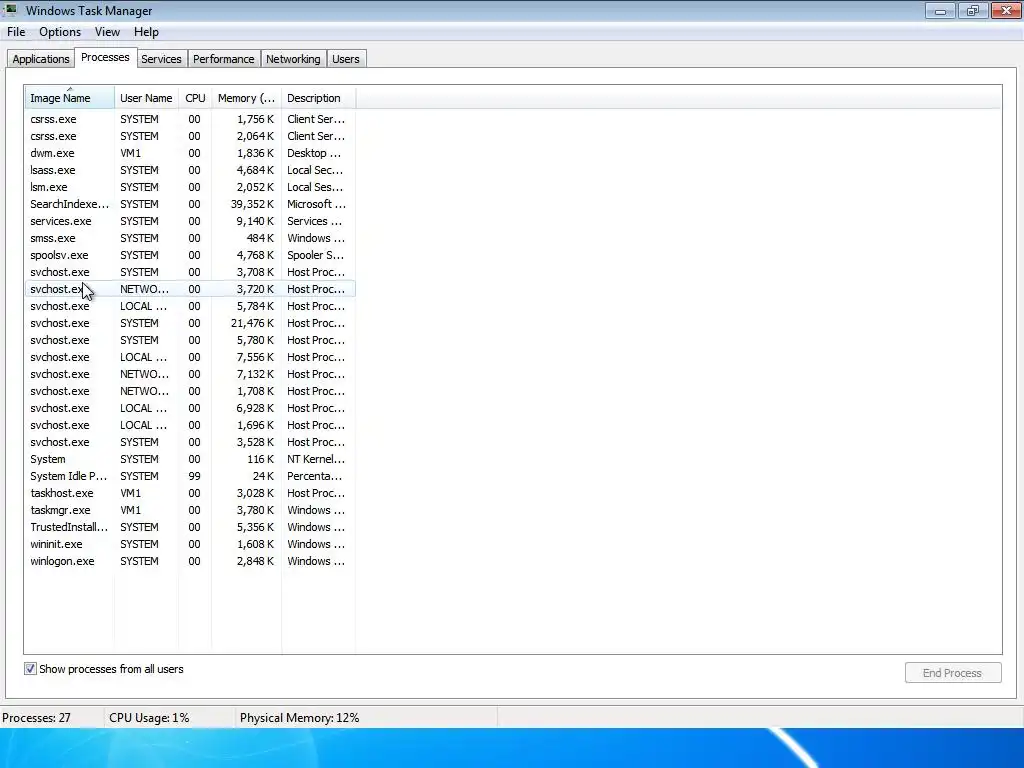Select the services.exe process
The height and width of the screenshot is (768, 1024).
click(x=190, y=221)
